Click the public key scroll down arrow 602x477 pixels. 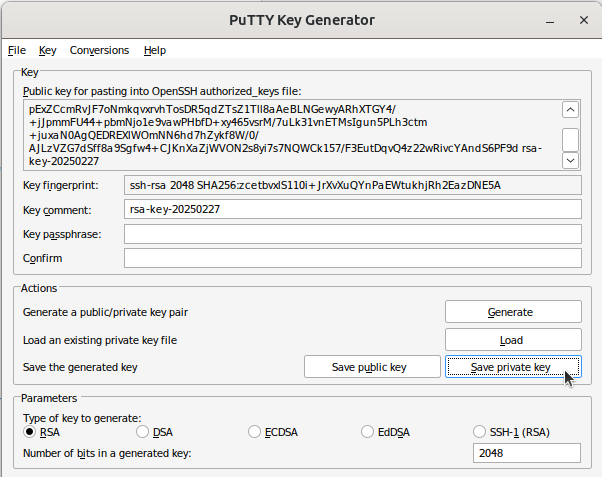pos(571,160)
